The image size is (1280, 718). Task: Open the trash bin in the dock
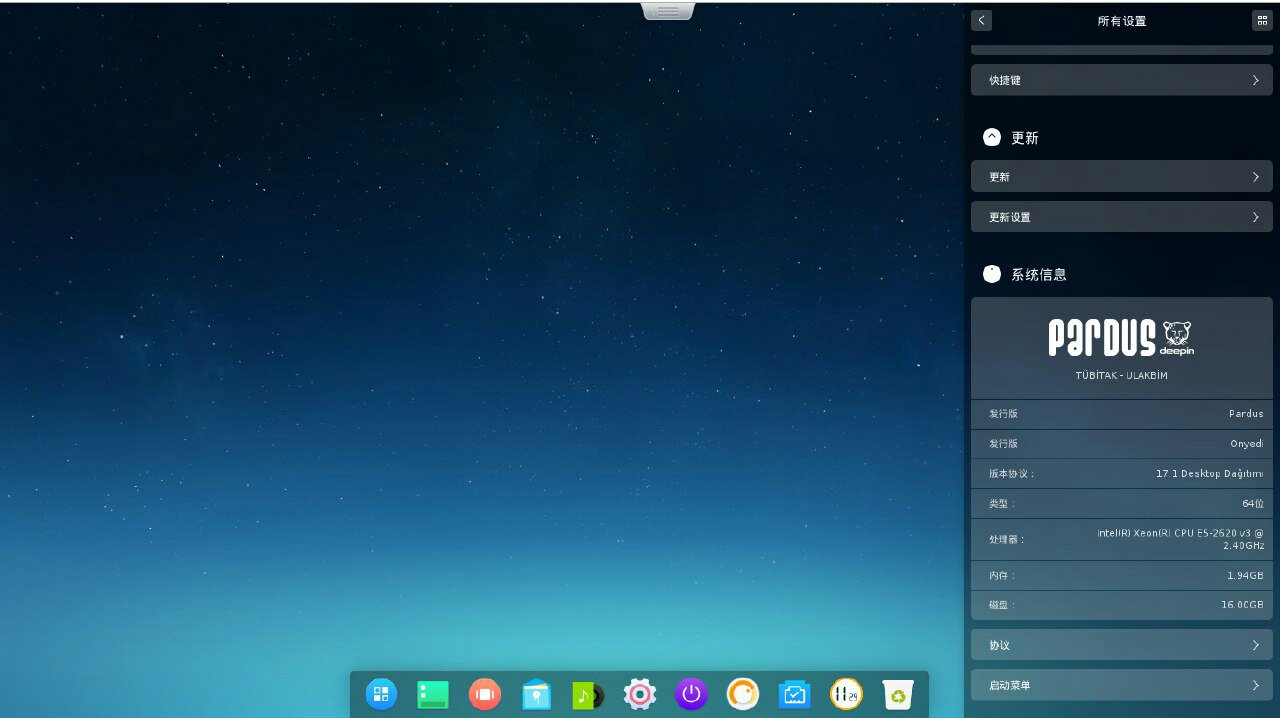[x=898, y=694]
